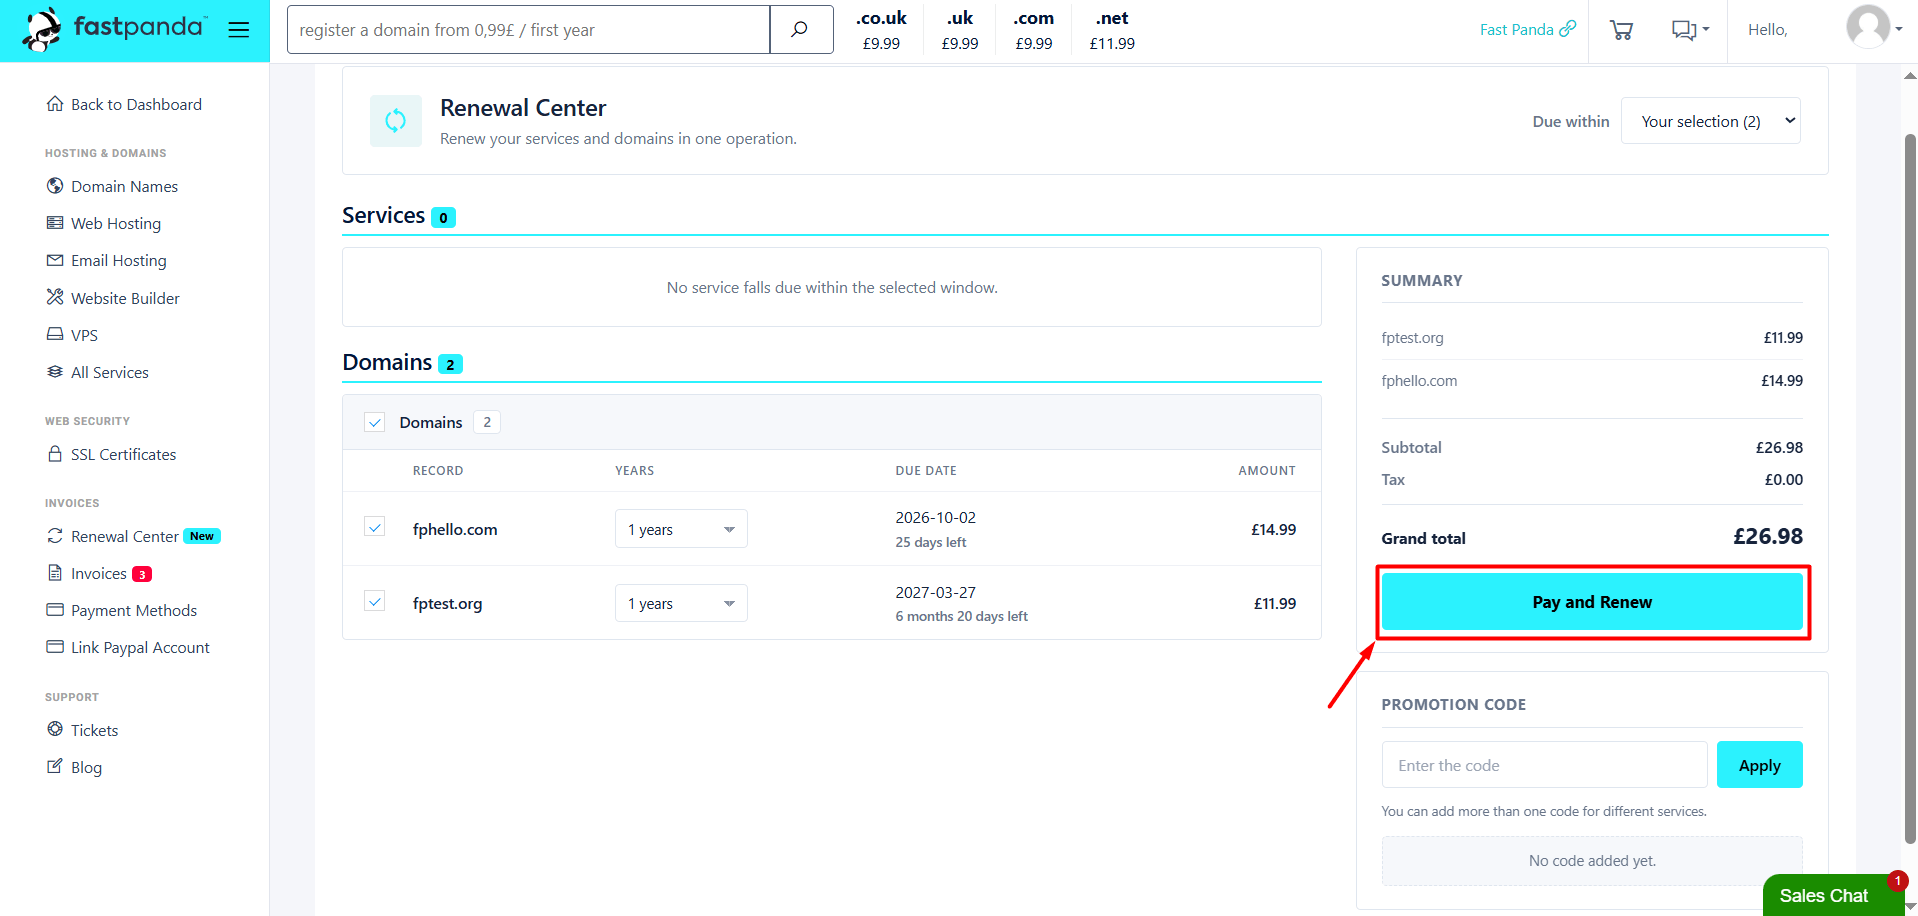
Task: Click the Blog edit icon
Action: 55,765
